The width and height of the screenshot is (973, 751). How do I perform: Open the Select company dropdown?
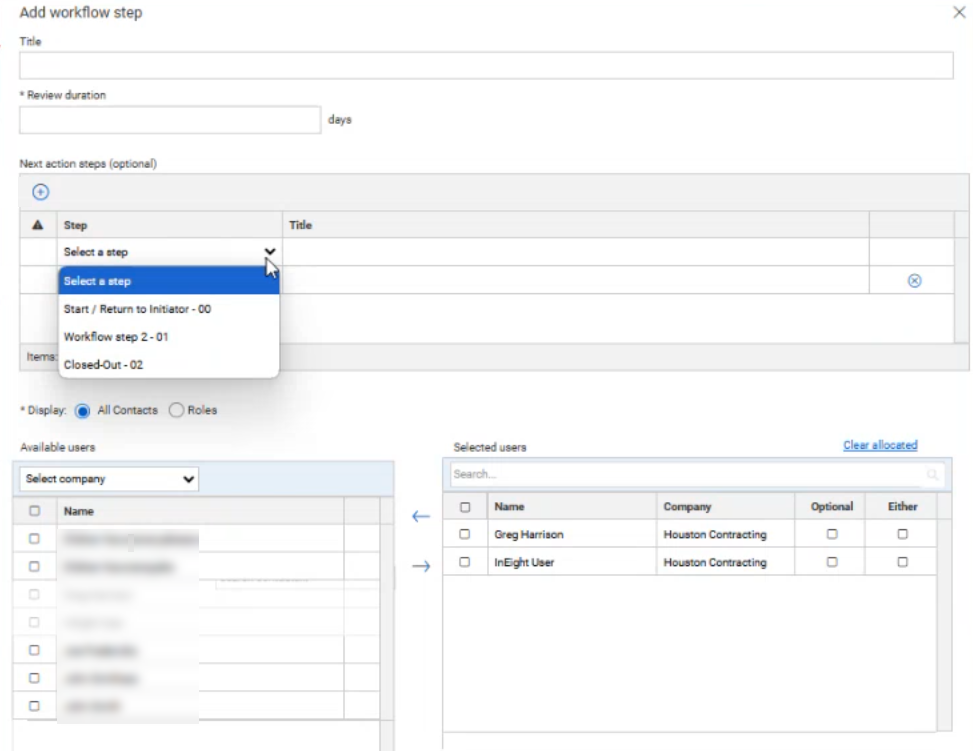click(x=109, y=479)
